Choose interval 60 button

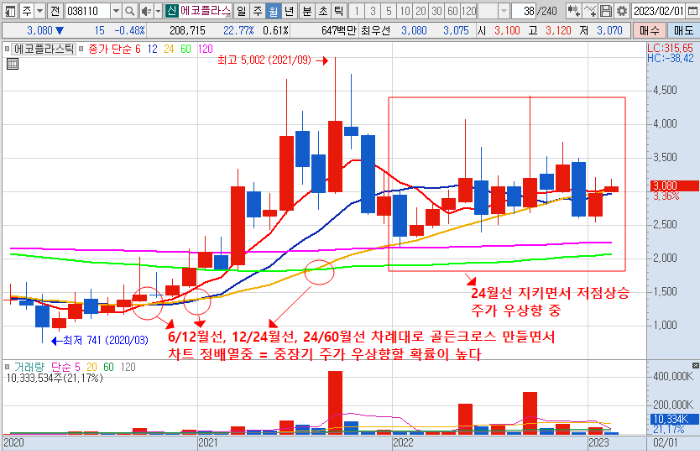coord(453,10)
